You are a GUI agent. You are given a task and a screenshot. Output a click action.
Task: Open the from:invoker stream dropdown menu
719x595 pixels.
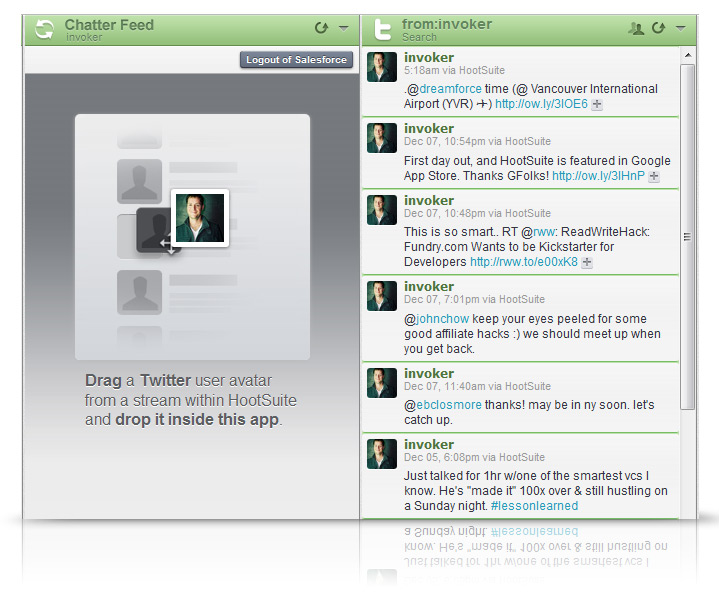pos(680,28)
